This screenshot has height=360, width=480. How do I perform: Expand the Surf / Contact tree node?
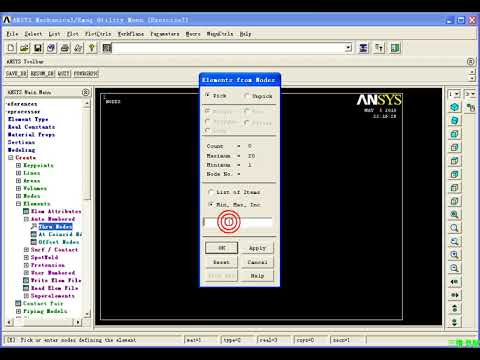tap(26, 249)
